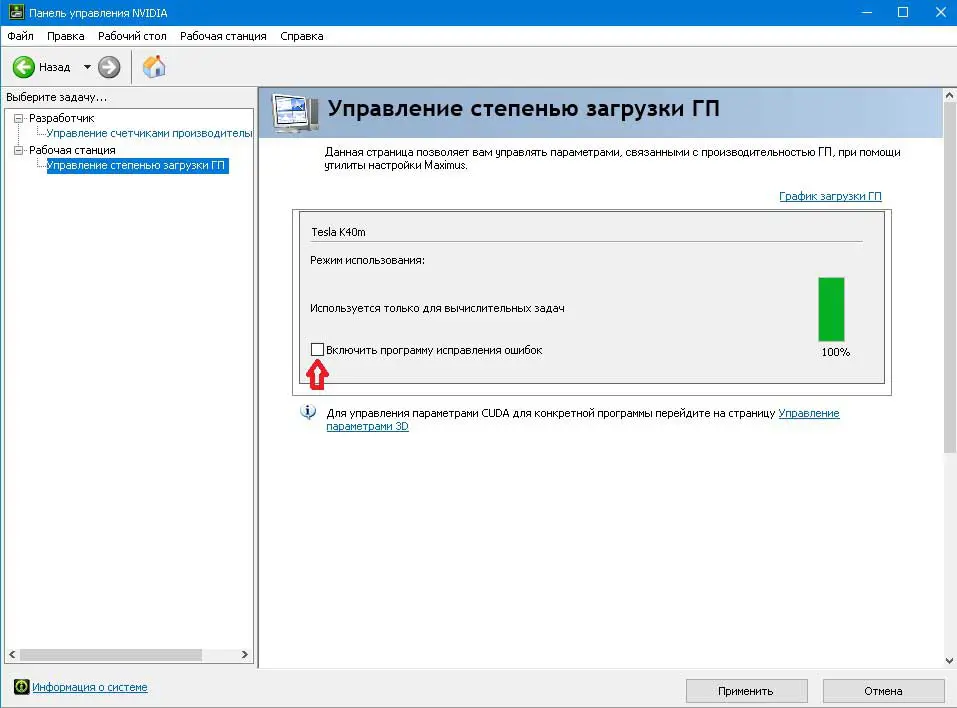Click the green Back arrow icon

24,67
